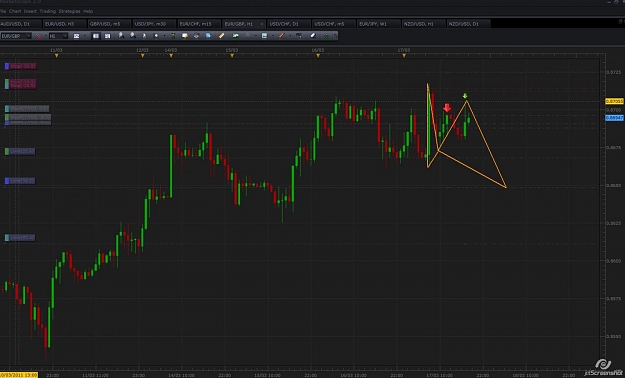This screenshot has height=378, width=625.
Task: Click the Zoom In magnifier icon
Action: (121, 36)
